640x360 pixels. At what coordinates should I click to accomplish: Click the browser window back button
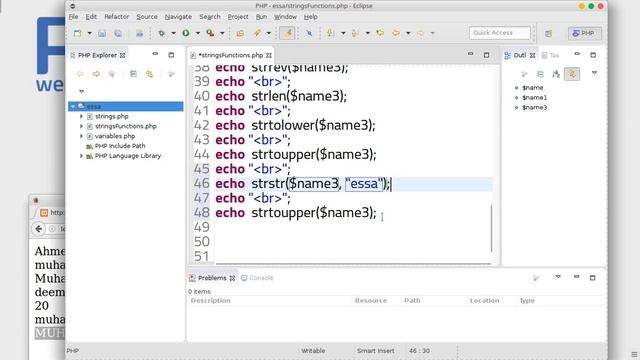(x=39, y=229)
